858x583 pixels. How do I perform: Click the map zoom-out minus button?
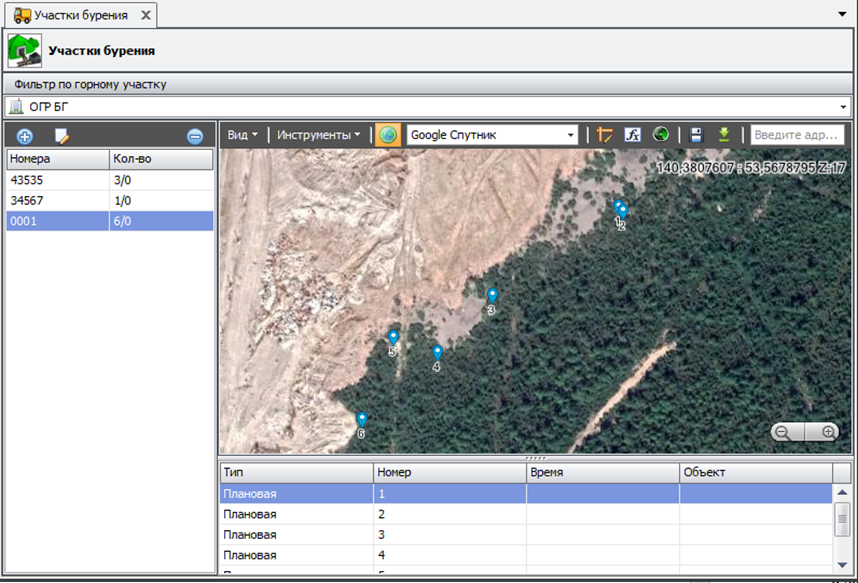pos(782,432)
